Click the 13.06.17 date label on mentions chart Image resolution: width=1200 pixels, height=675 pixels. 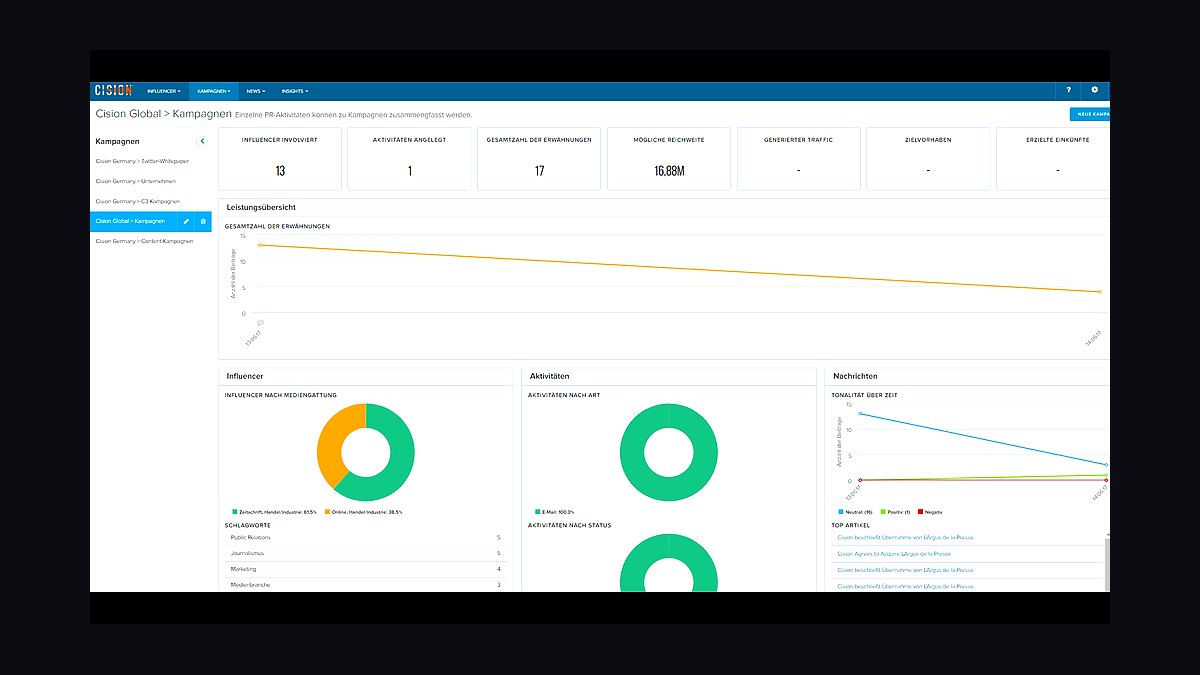[x=254, y=337]
